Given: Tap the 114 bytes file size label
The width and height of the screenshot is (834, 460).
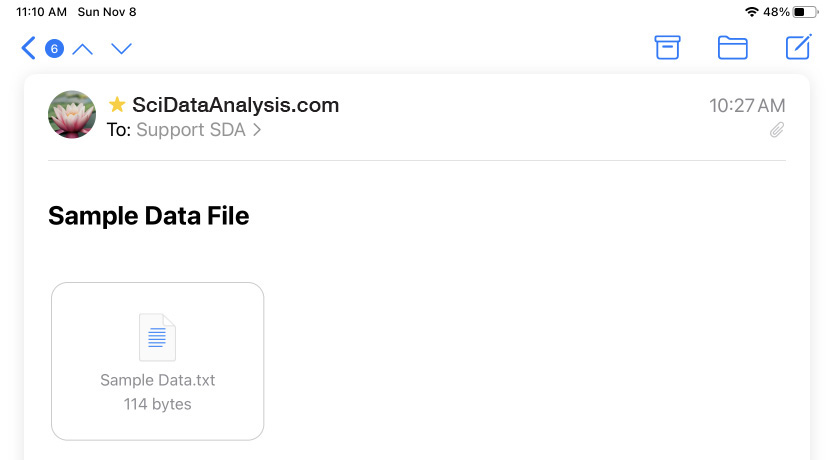Looking at the screenshot, I should (x=157, y=404).
